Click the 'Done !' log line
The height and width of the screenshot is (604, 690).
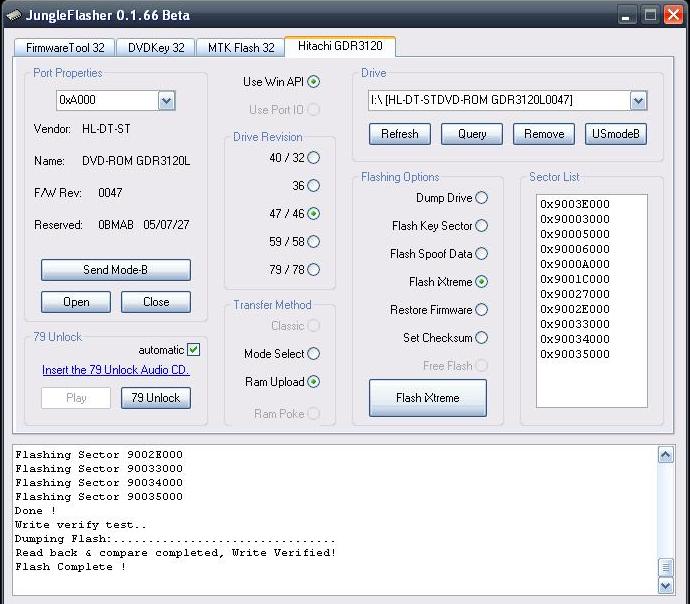pos(36,511)
